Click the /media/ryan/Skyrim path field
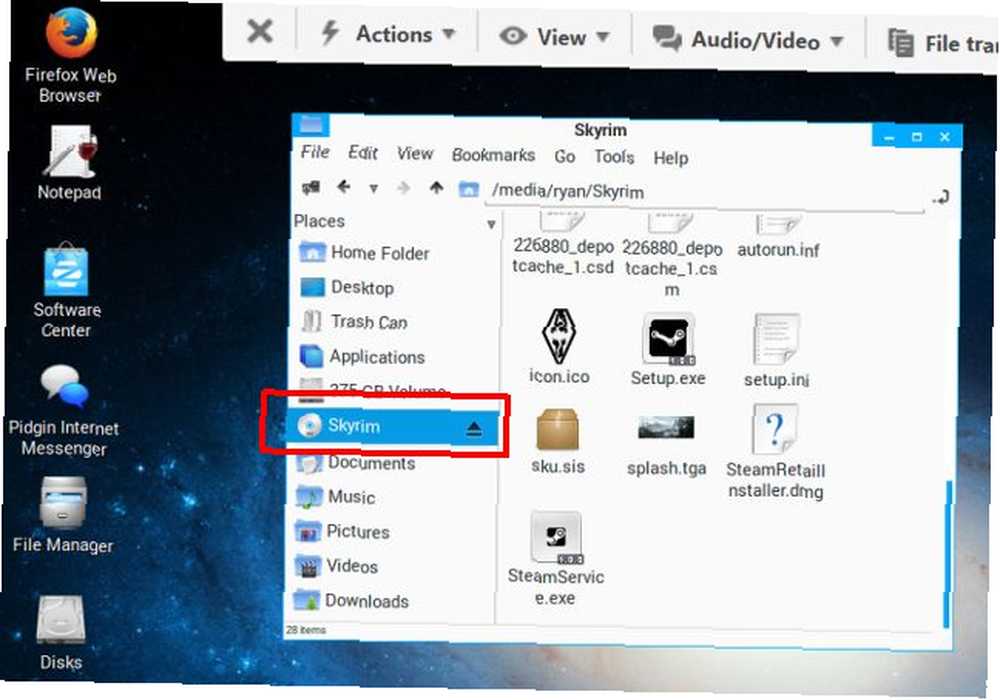 [704, 194]
